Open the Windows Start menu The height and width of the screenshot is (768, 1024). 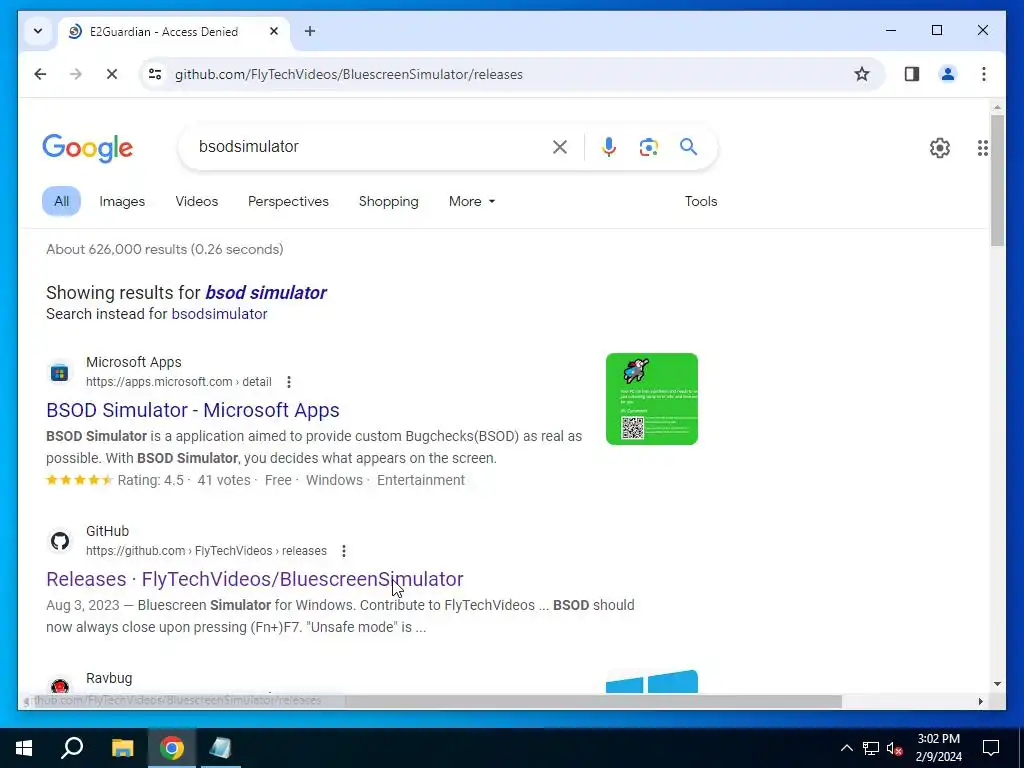coord(24,748)
